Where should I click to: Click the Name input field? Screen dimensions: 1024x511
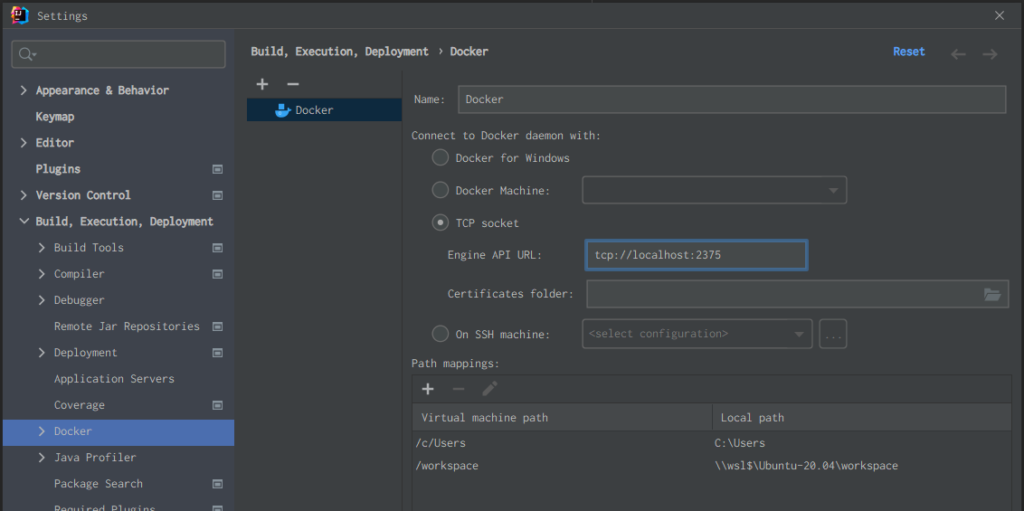[x=731, y=99]
